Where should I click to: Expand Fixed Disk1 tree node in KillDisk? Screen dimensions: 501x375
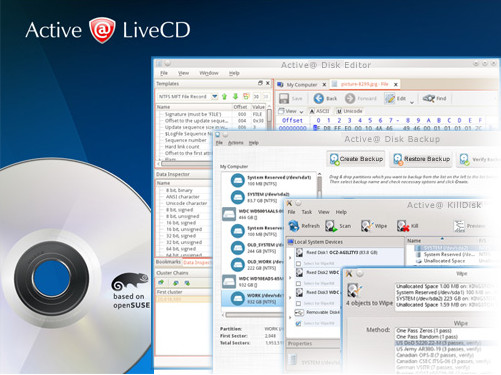(290, 258)
